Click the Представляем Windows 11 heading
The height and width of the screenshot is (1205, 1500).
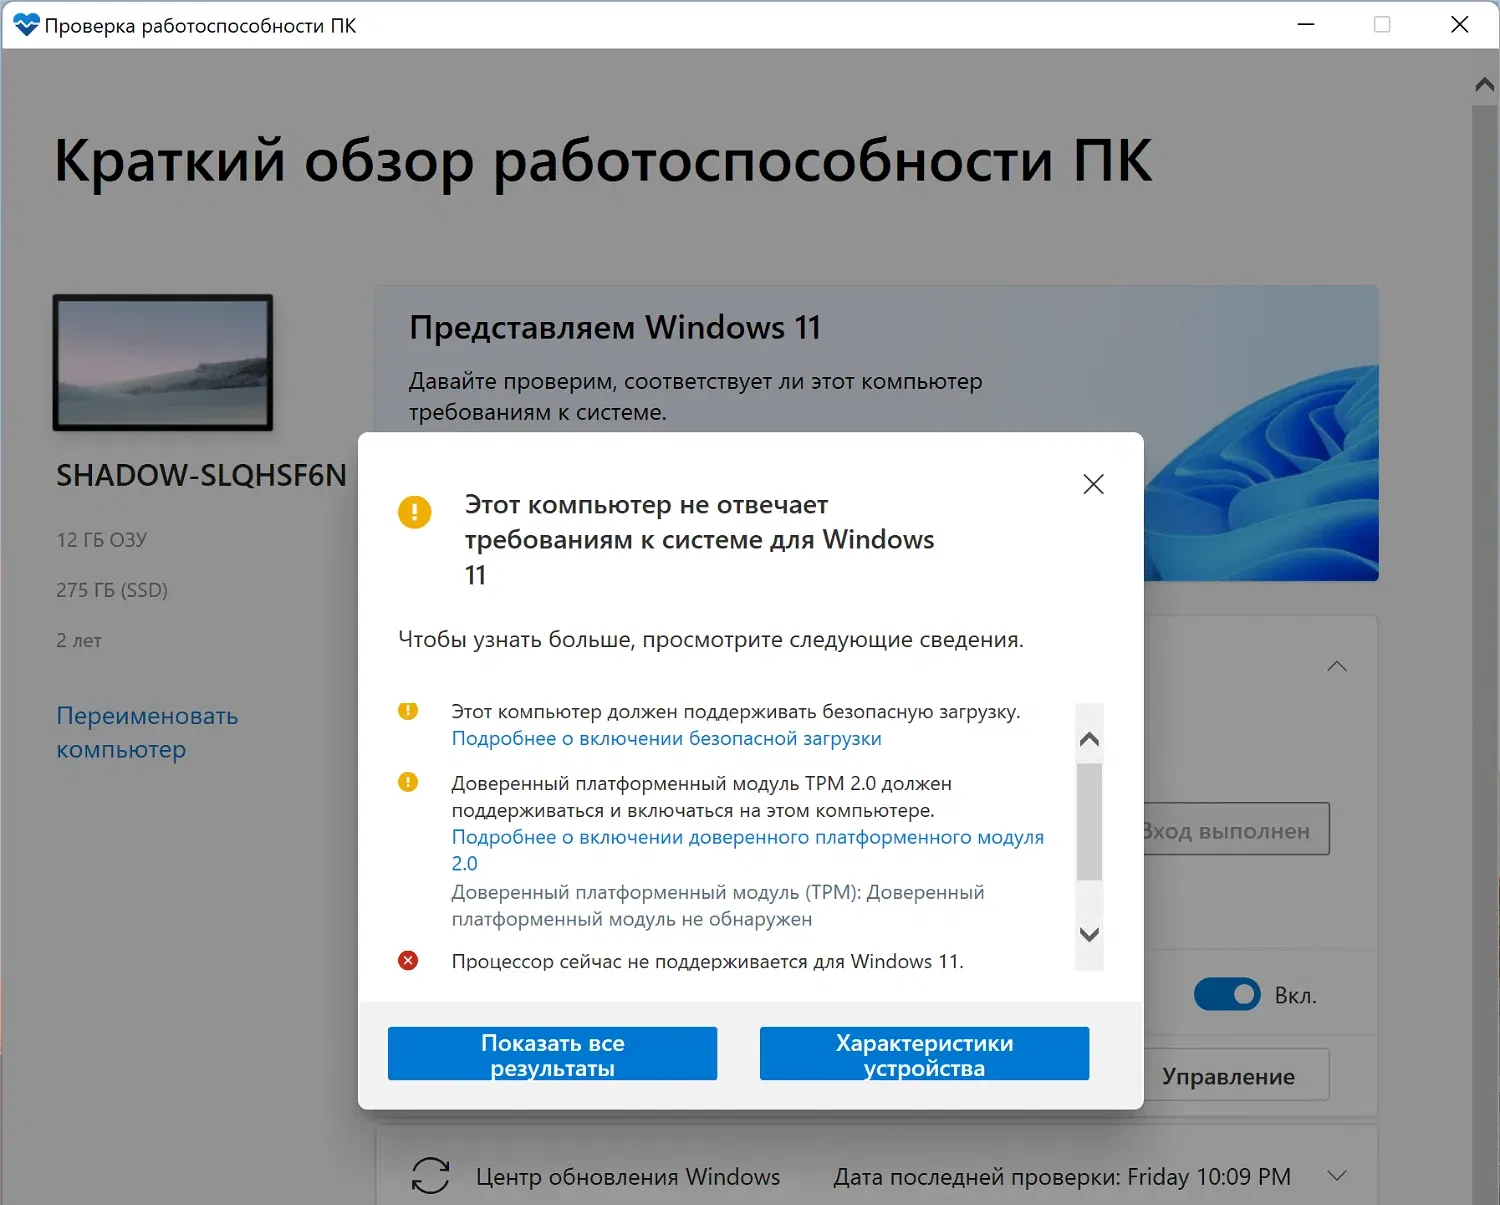[x=615, y=327]
